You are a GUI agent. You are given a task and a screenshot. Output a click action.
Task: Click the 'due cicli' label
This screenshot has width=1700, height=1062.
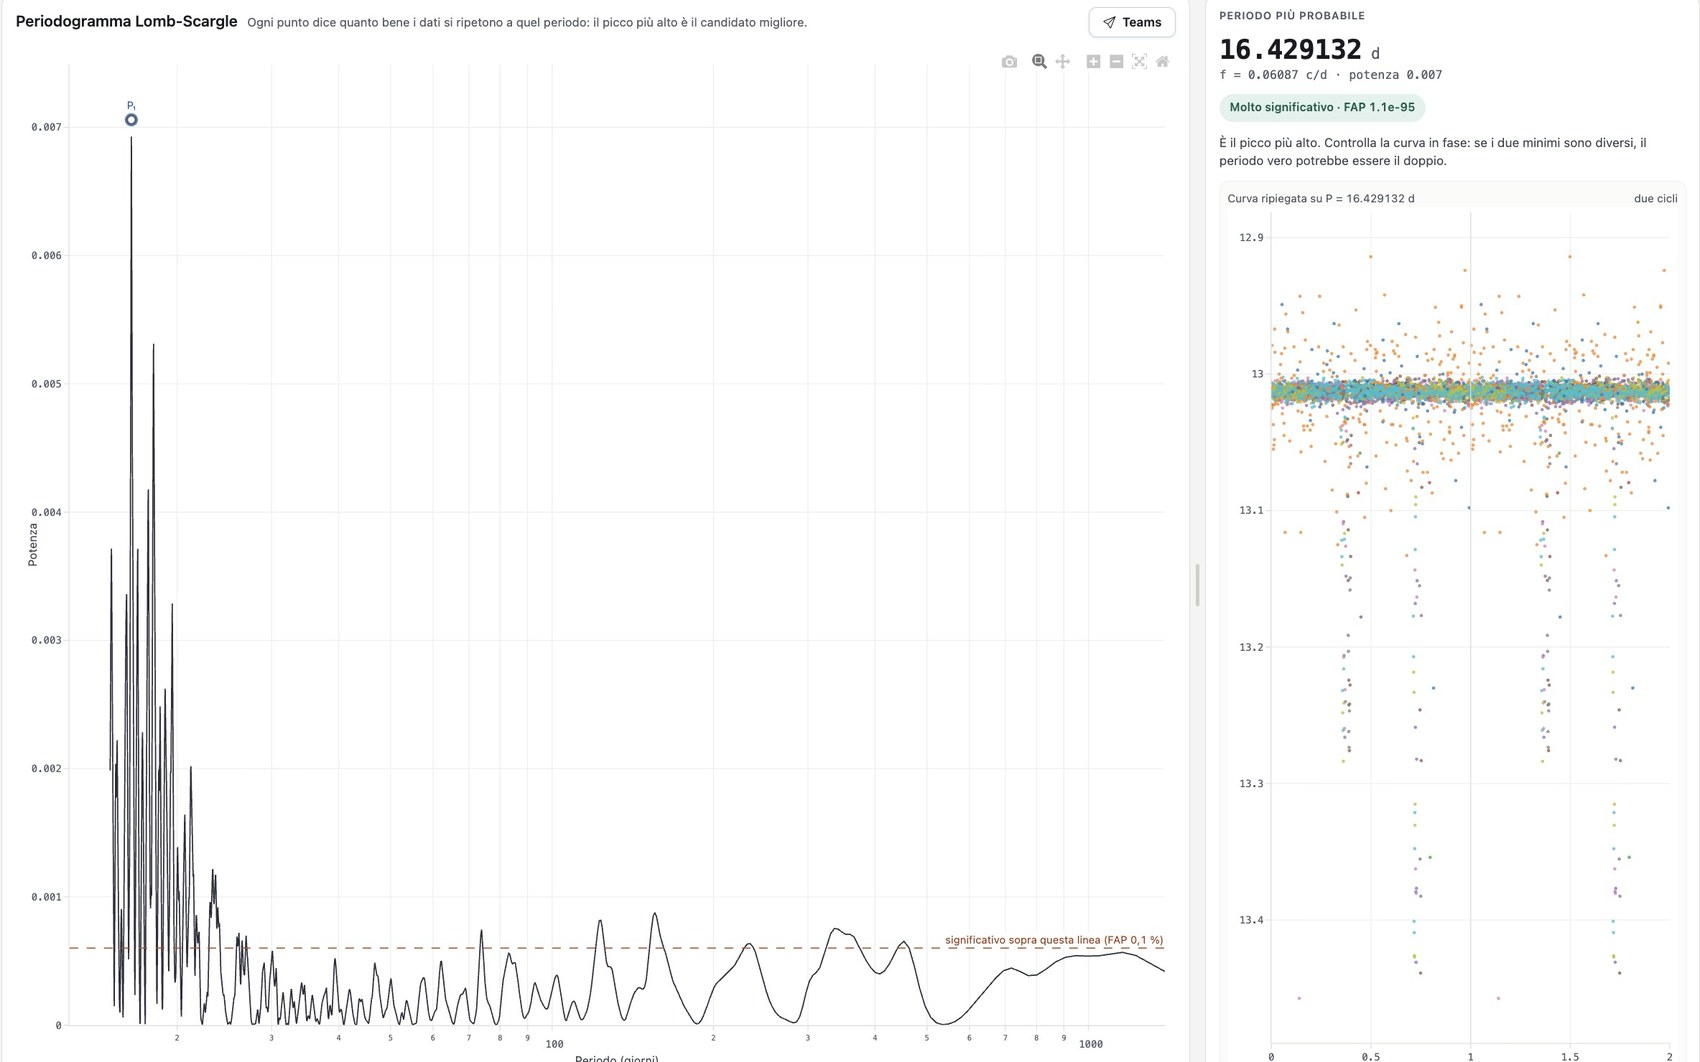(x=1655, y=199)
